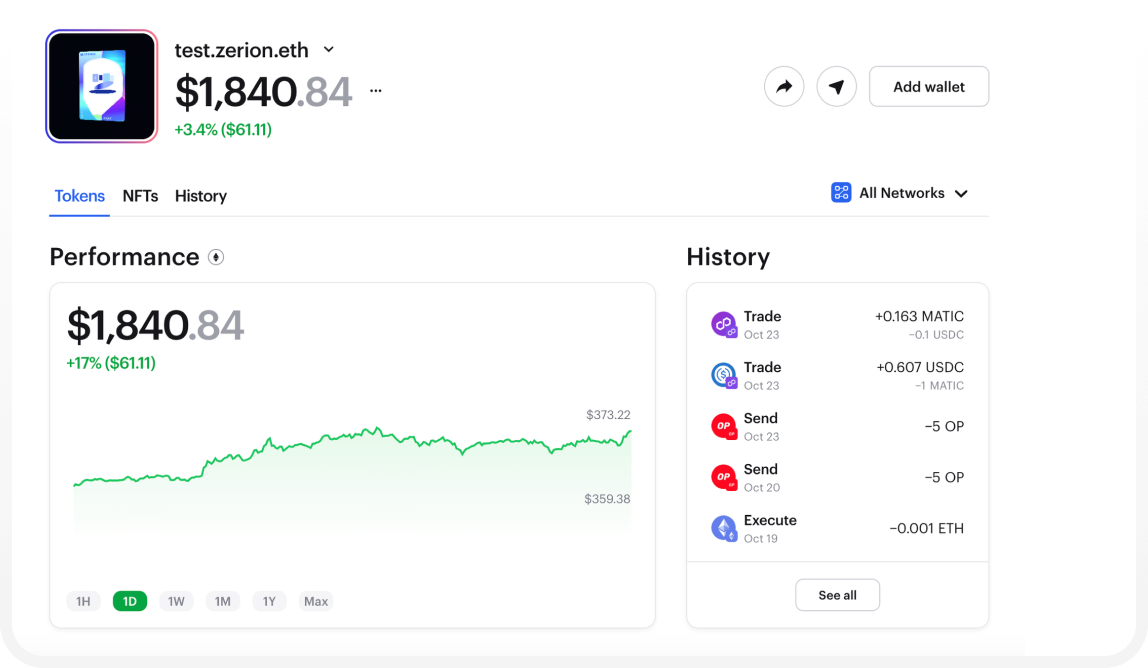Click the info icon next to Performance
1148x668 pixels.
217,257
